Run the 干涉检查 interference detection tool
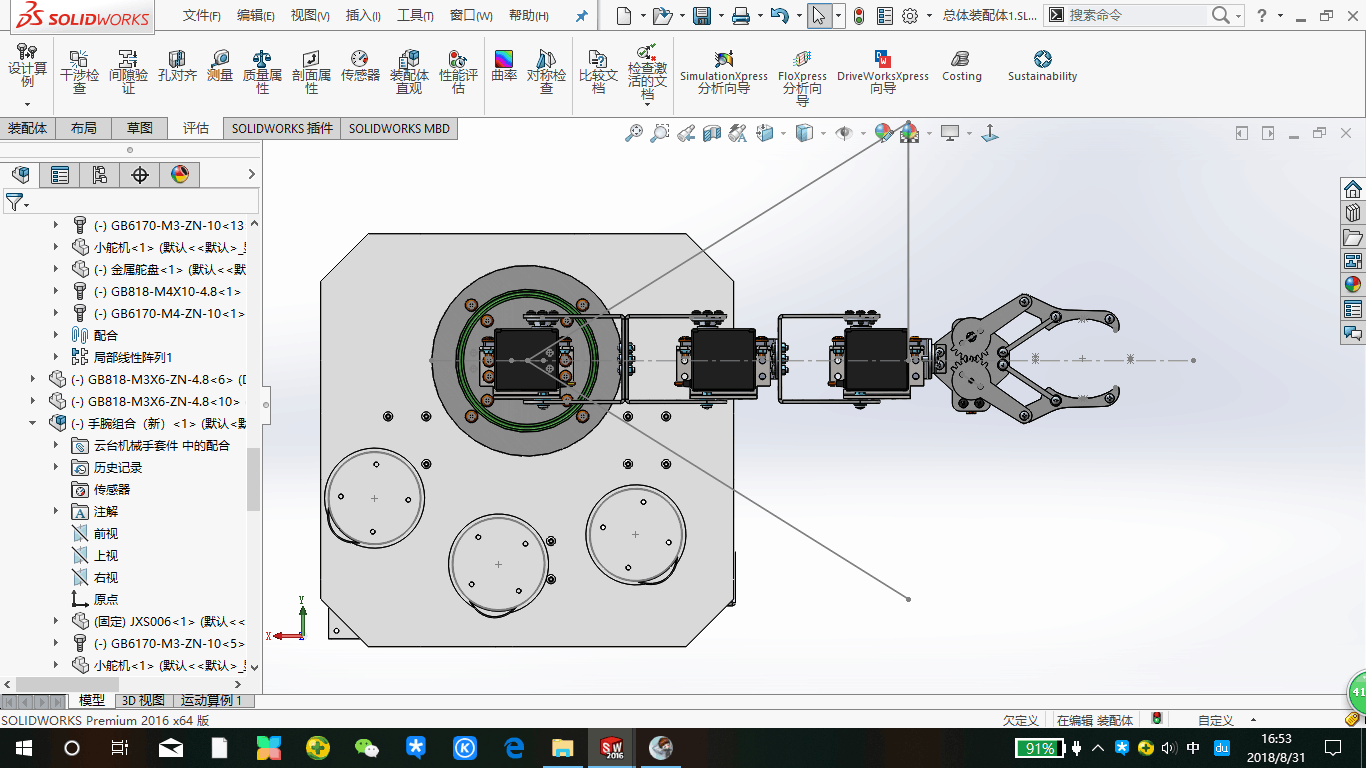Image resolution: width=1366 pixels, height=768 pixels. 80,72
